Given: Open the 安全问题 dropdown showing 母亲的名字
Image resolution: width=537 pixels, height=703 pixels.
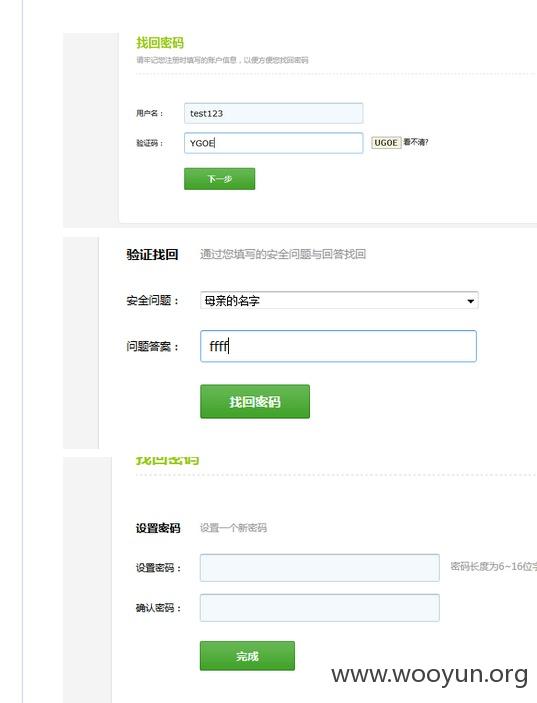Looking at the screenshot, I should [339, 300].
